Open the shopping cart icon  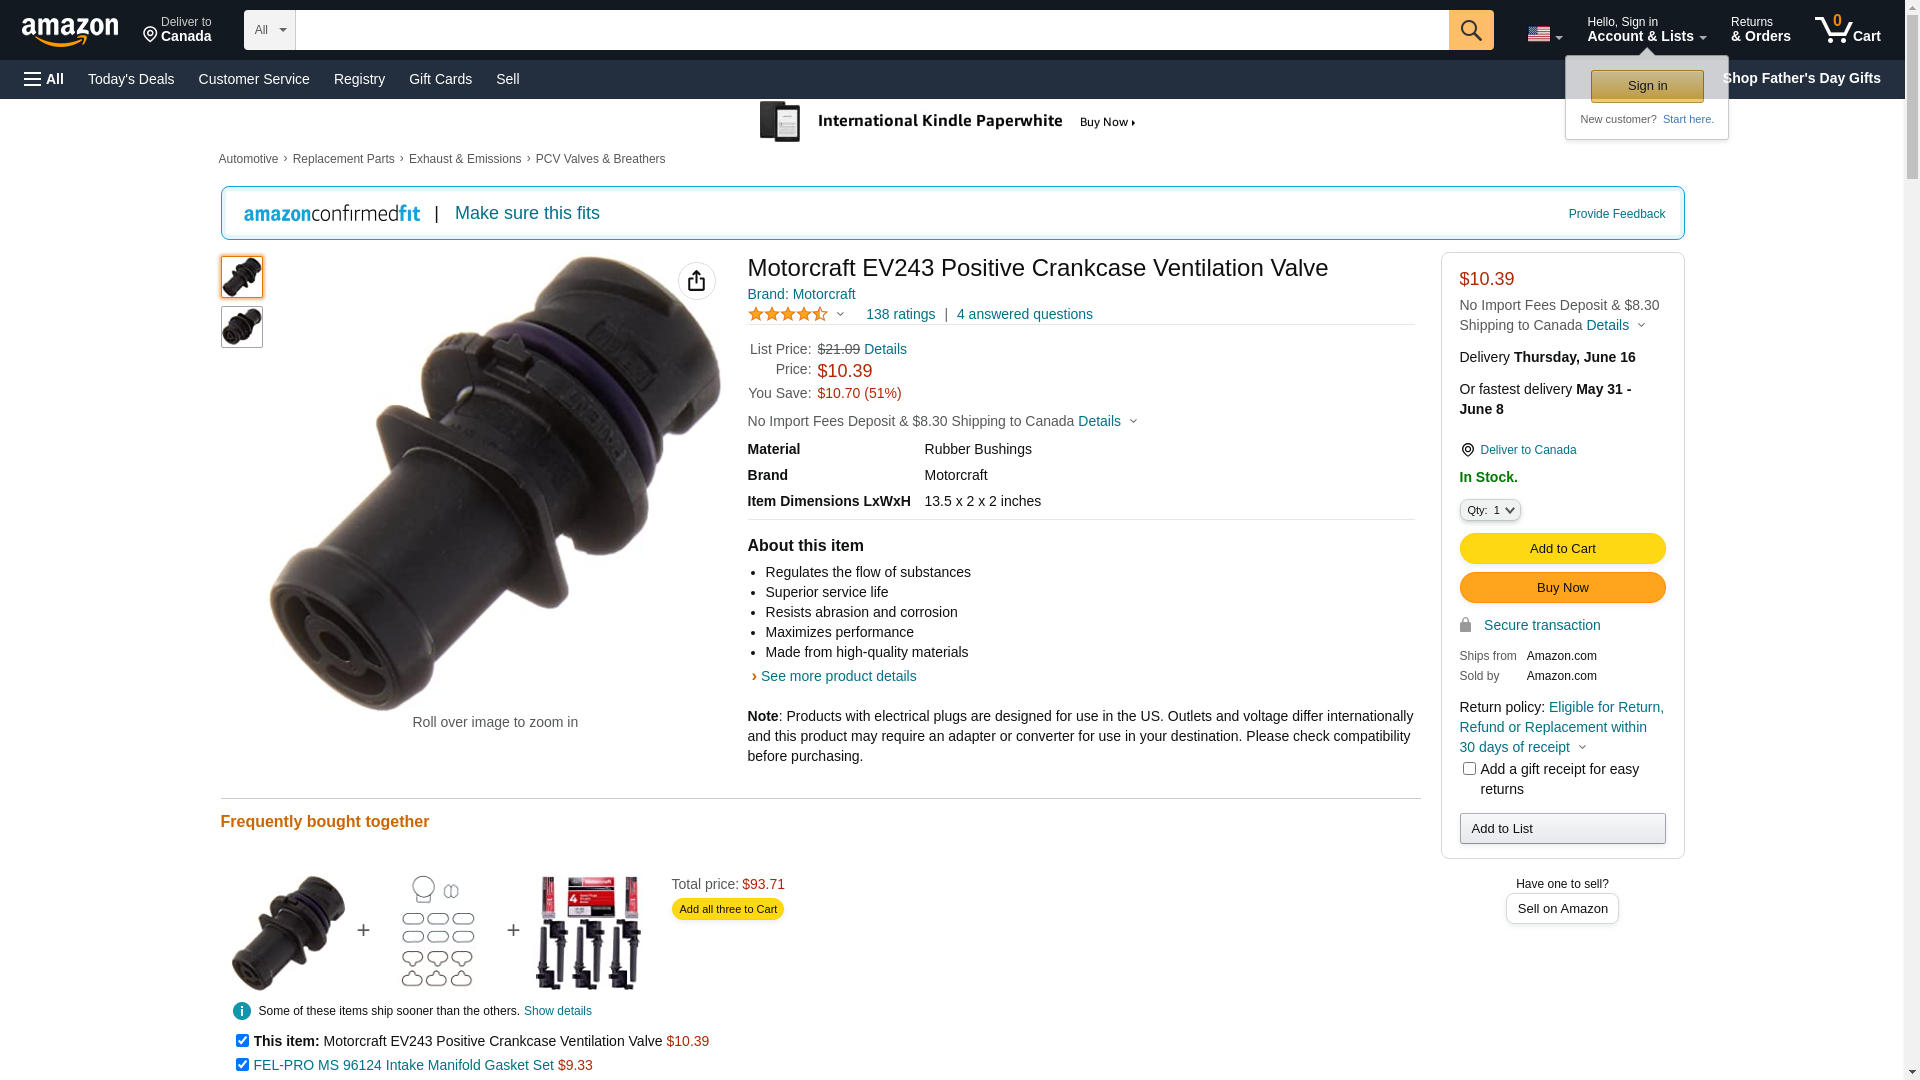point(1847,30)
